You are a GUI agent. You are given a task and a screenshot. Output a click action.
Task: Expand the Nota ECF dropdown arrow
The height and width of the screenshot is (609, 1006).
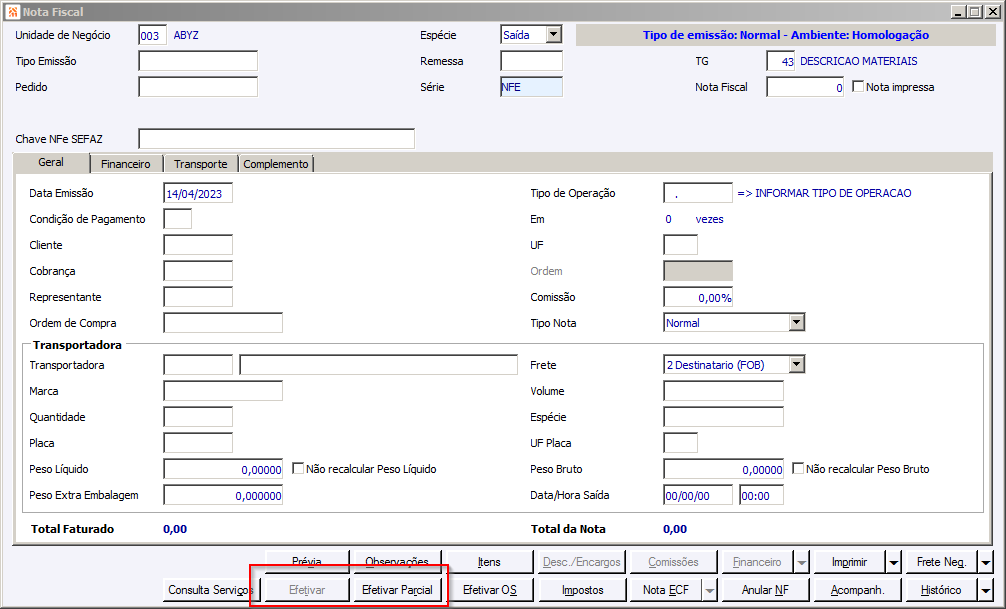pyautogui.click(x=709, y=590)
